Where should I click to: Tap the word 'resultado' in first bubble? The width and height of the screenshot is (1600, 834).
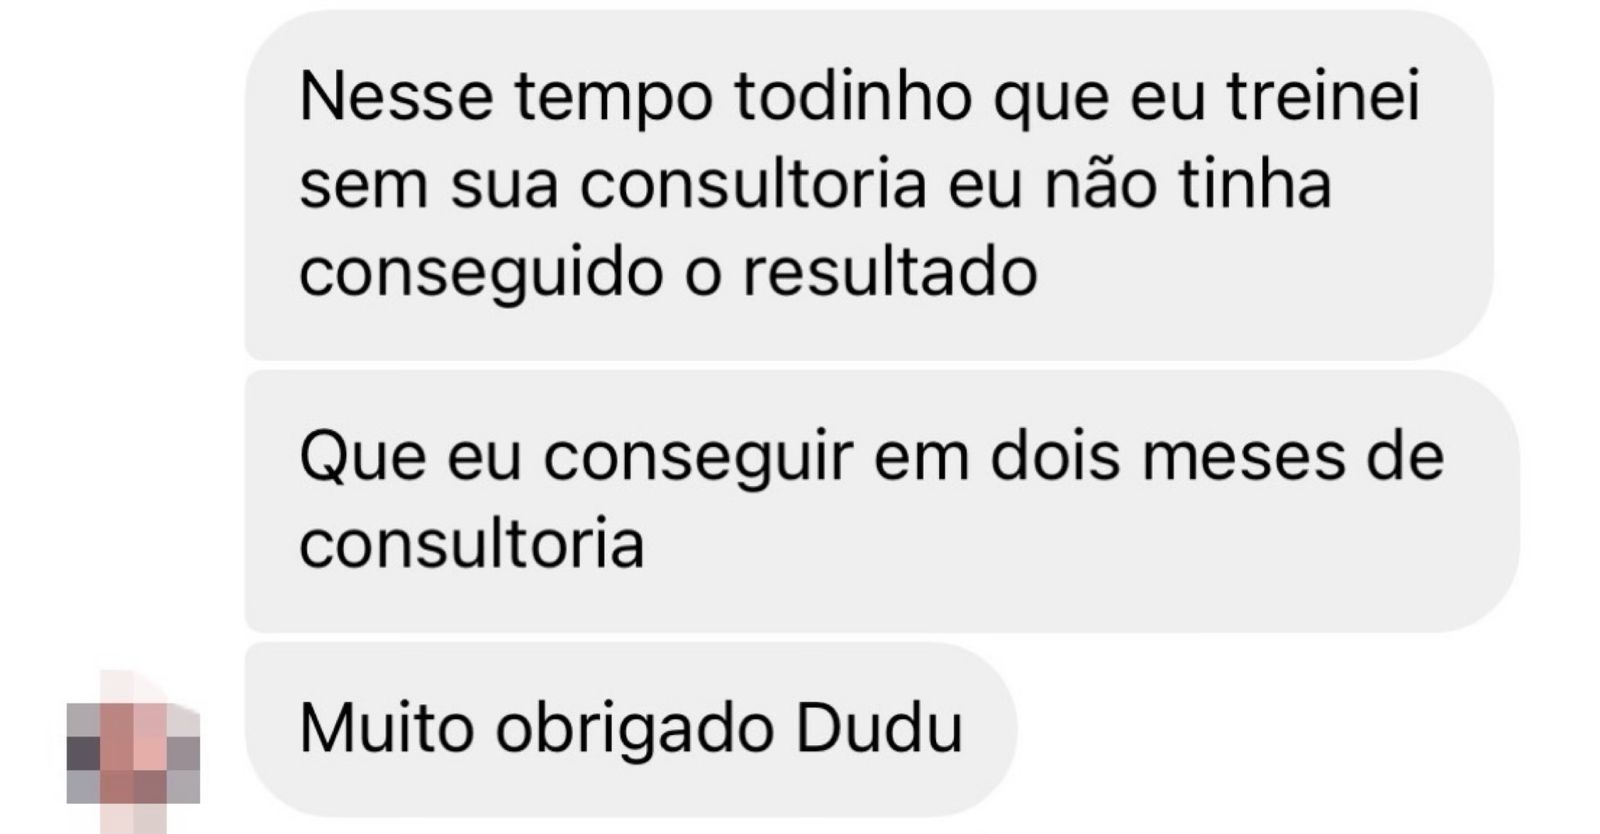coord(890,272)
